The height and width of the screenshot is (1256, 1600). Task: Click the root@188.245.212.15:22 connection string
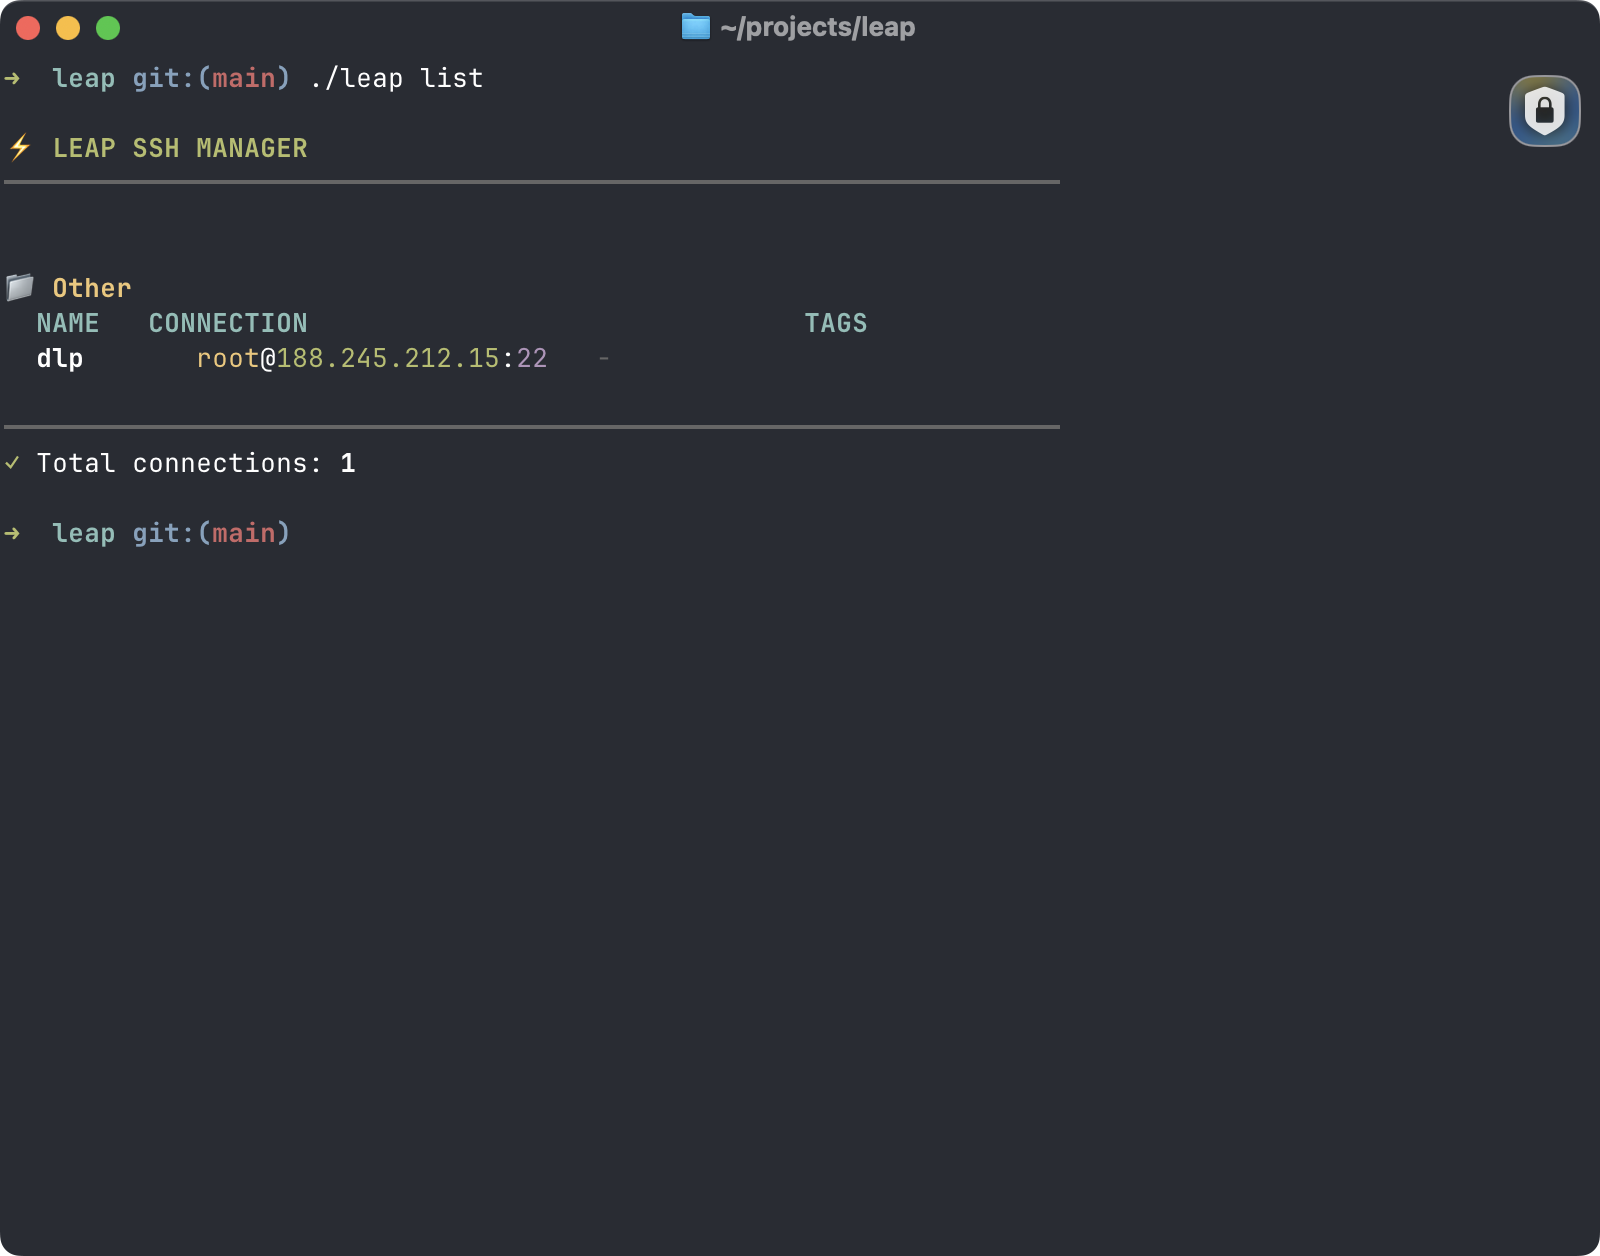pyautogui.click(x=371, y=358)
